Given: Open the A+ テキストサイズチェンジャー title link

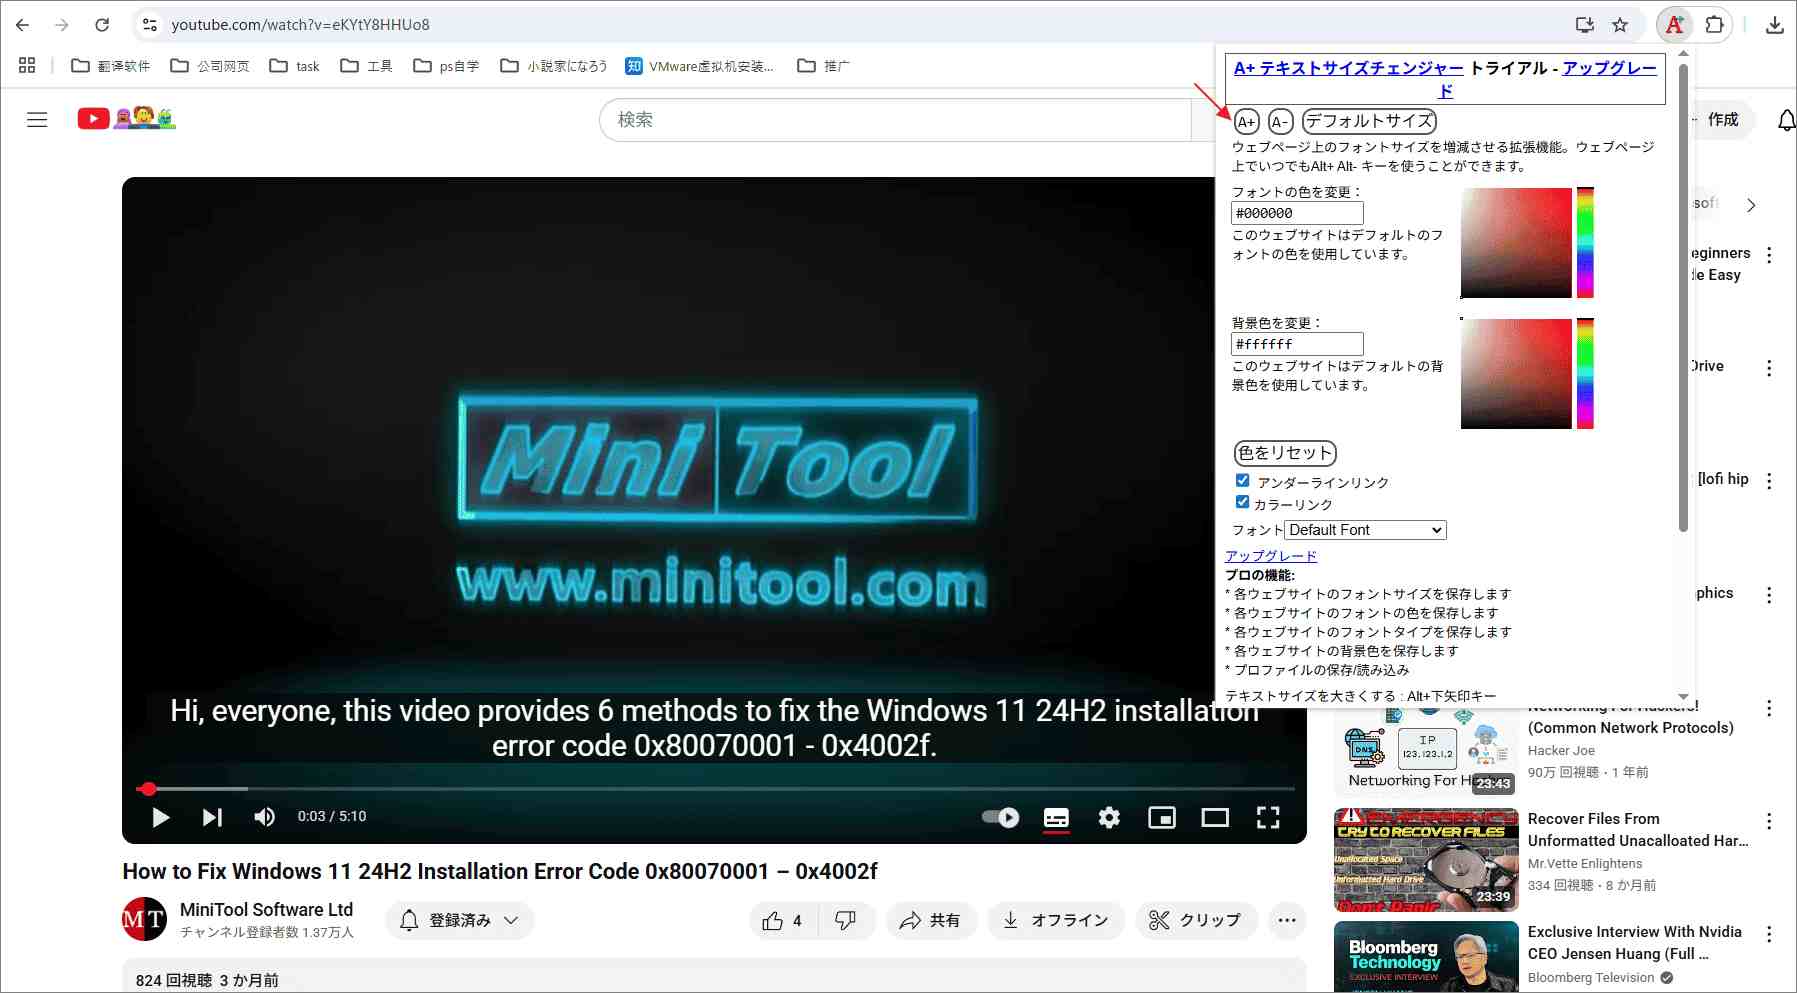Looking at the screenshot, I should click(1348, 68).
